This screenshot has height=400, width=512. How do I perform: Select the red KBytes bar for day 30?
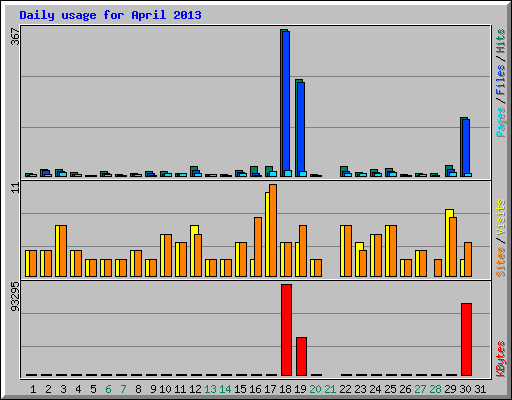(466, 339)
